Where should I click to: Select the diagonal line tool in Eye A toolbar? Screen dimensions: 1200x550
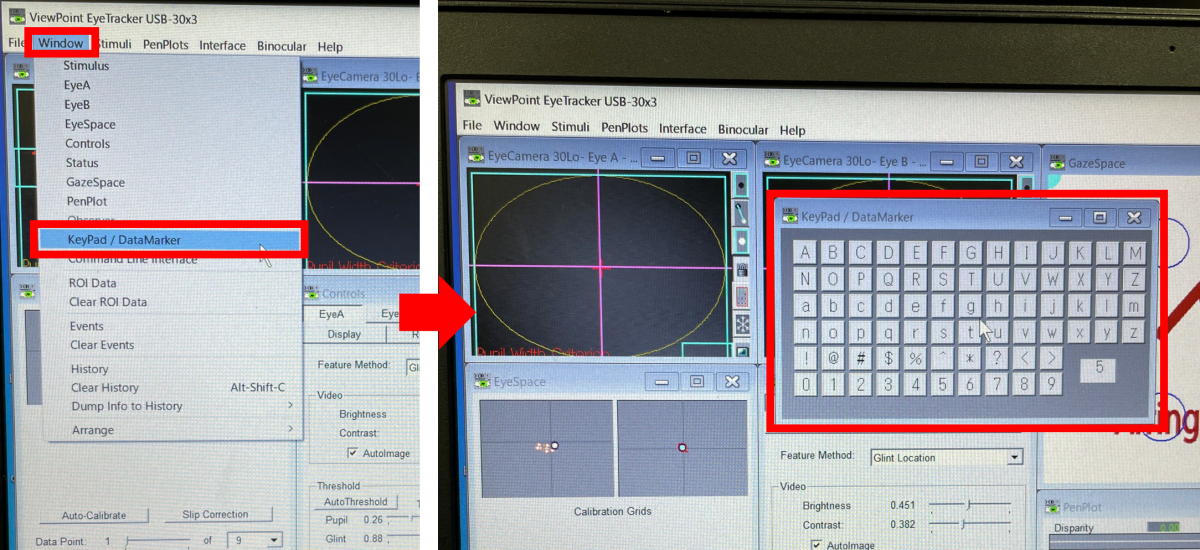(x=741, y=213)
